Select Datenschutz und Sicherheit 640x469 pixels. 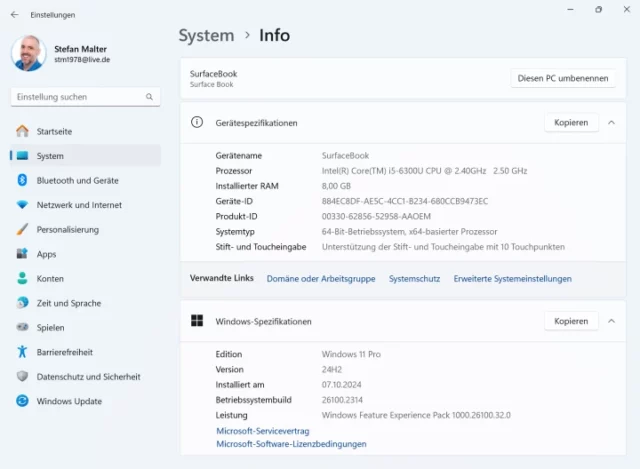pos(86,376)
